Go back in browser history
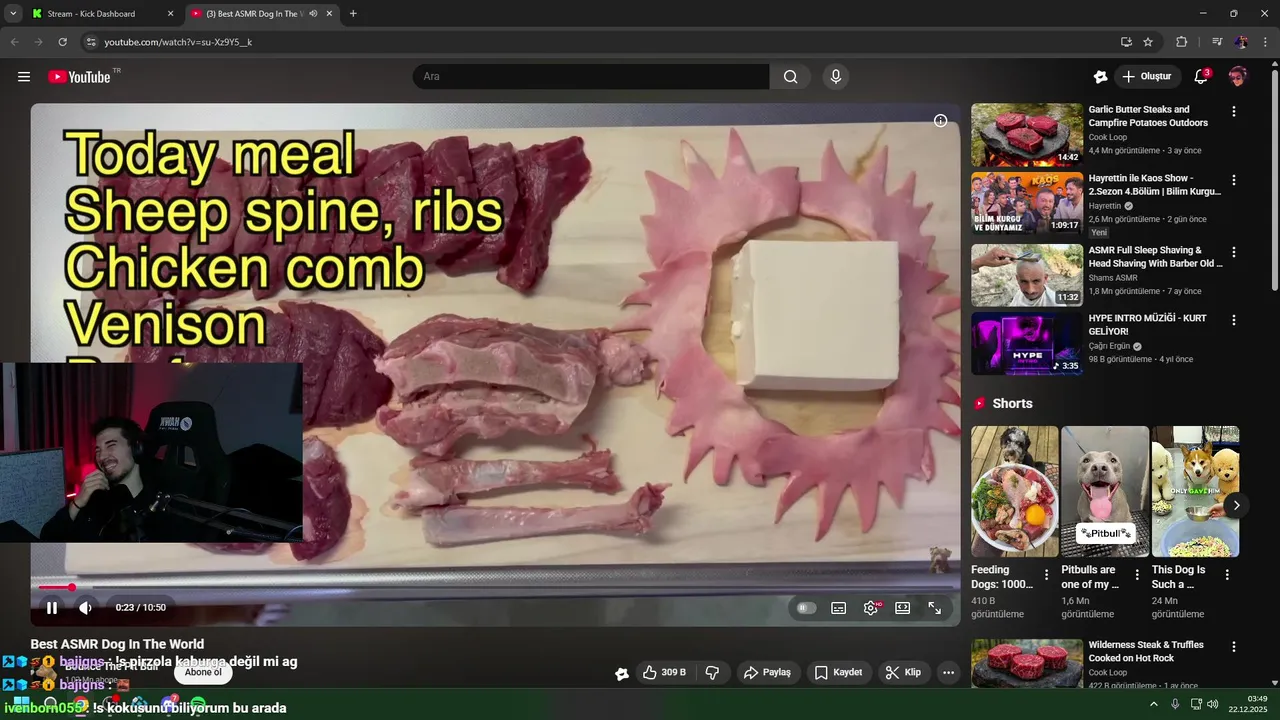Screen dimensions: 1280x720 [14, 42]
